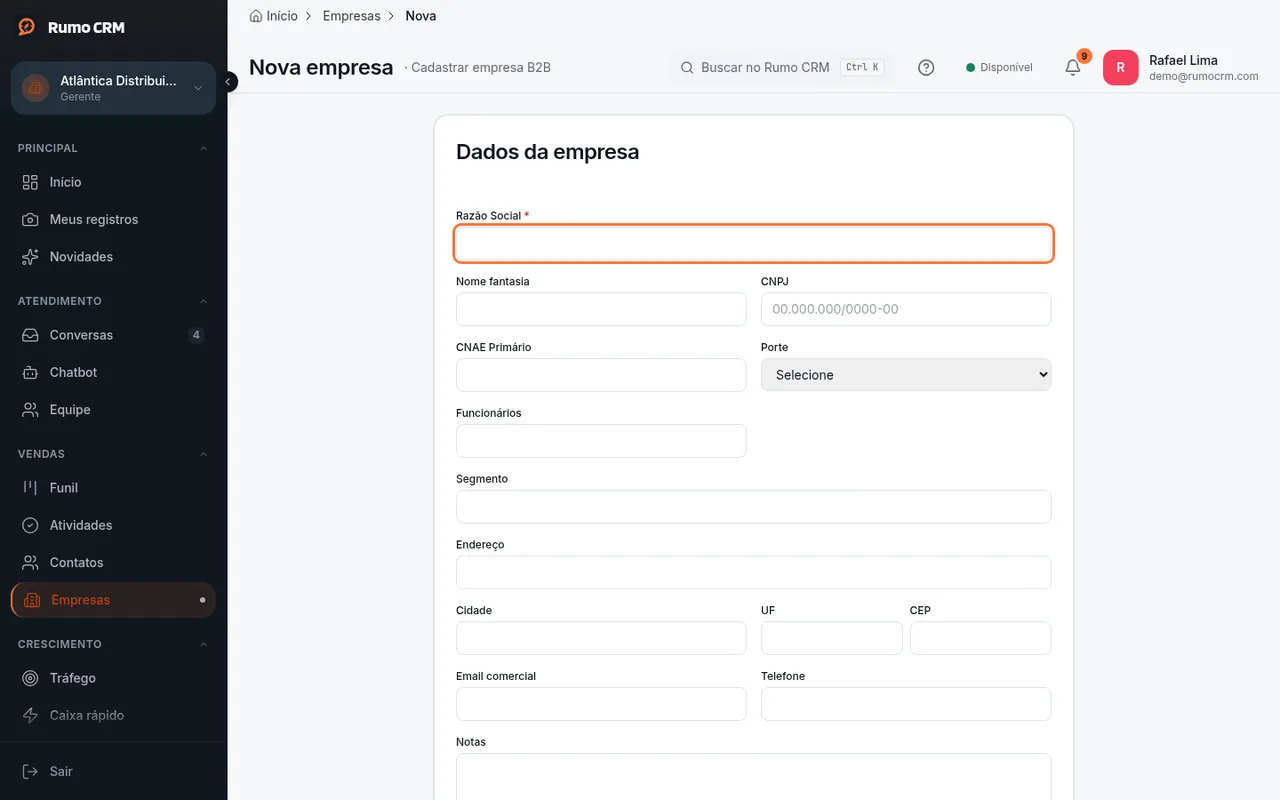Click the Chatbot robot icon

tap(31, 372)
